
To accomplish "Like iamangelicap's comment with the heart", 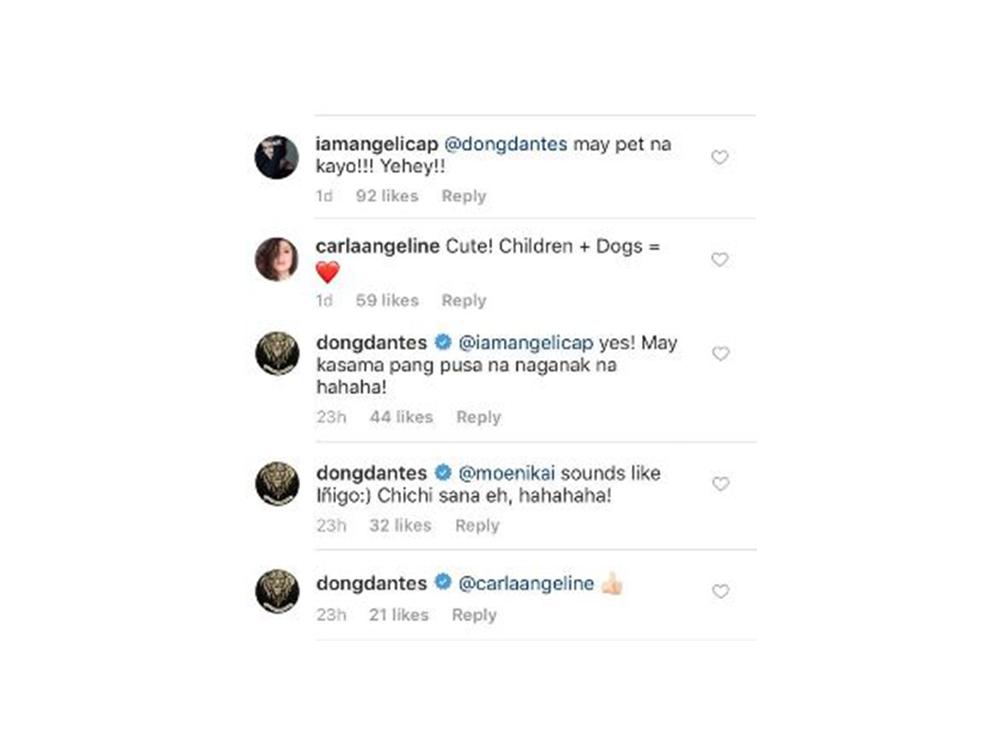I will point(719,157).
